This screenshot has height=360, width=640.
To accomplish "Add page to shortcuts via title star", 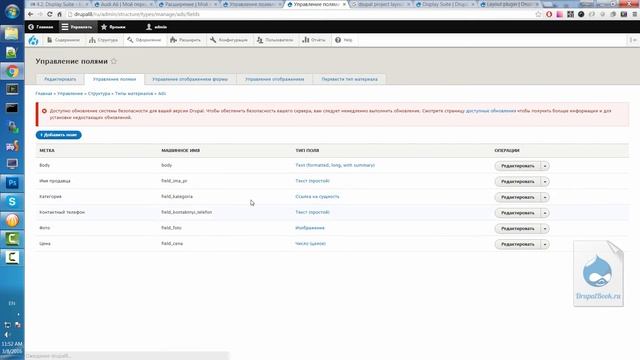I will pos(114,61).
